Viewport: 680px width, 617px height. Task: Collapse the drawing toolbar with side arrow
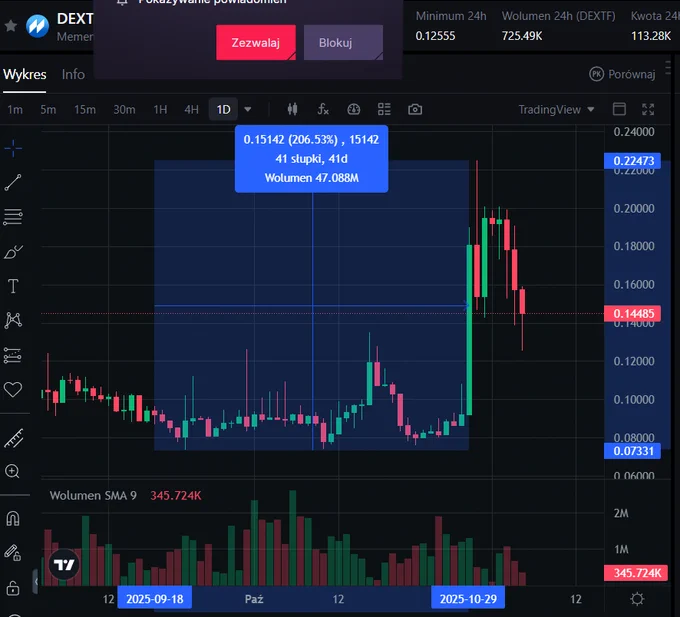(x=36, y=581)
